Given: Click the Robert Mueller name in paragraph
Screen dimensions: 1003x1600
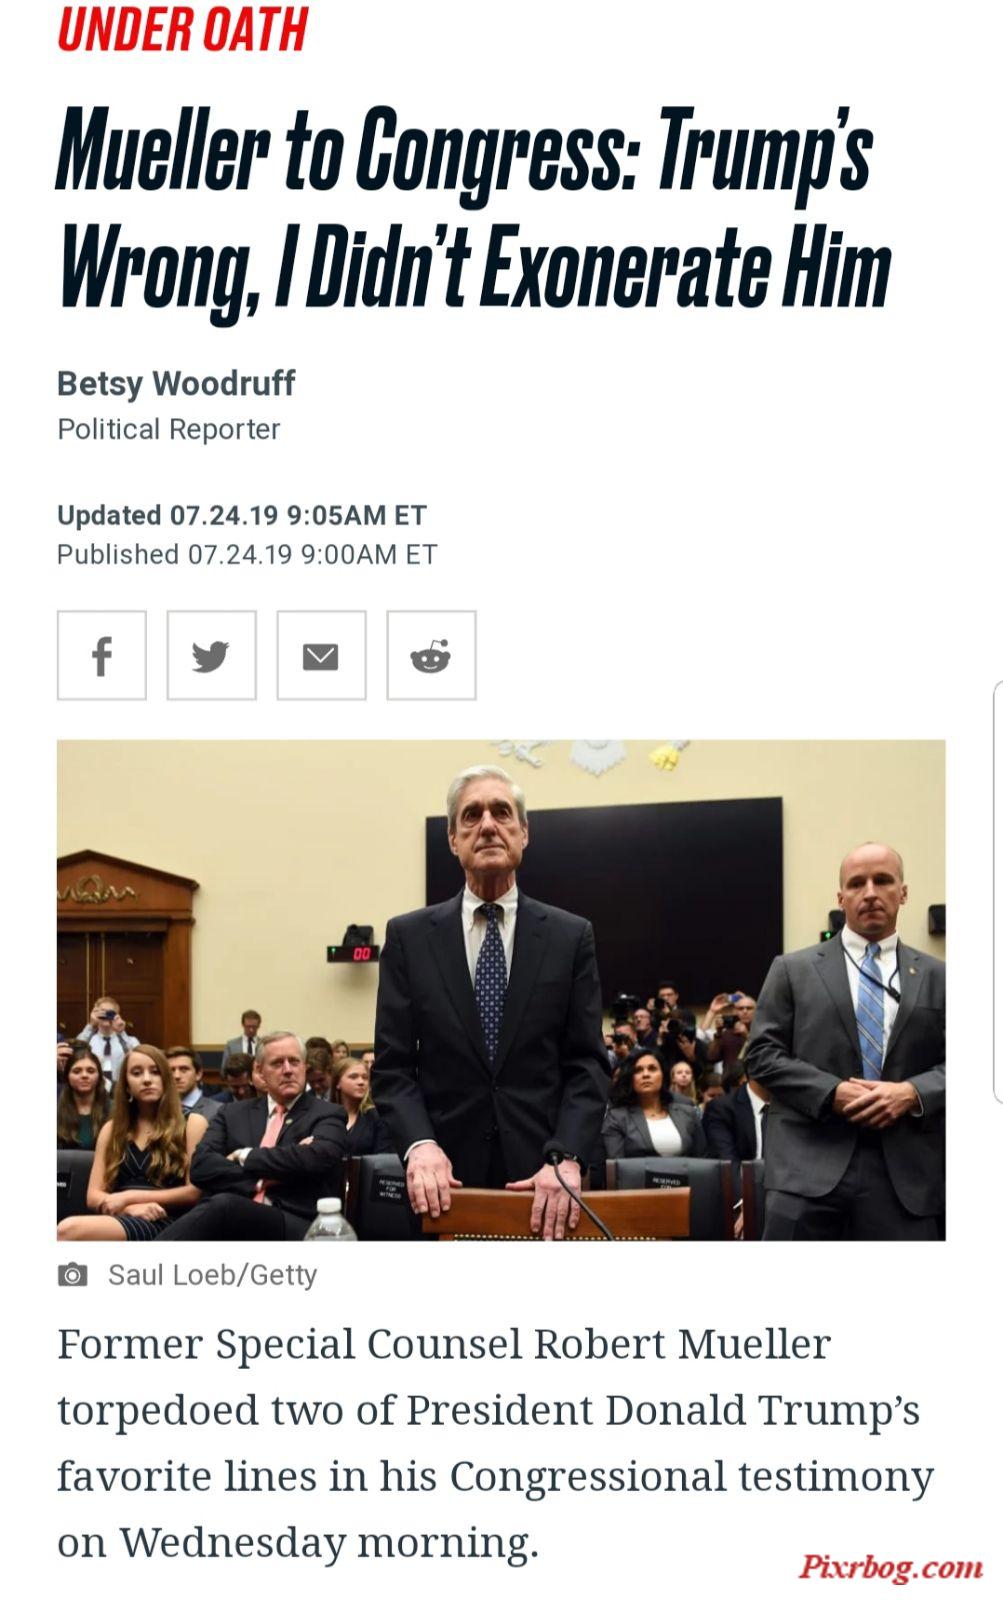Looking at the screenshot, I should coord(682,1344).
